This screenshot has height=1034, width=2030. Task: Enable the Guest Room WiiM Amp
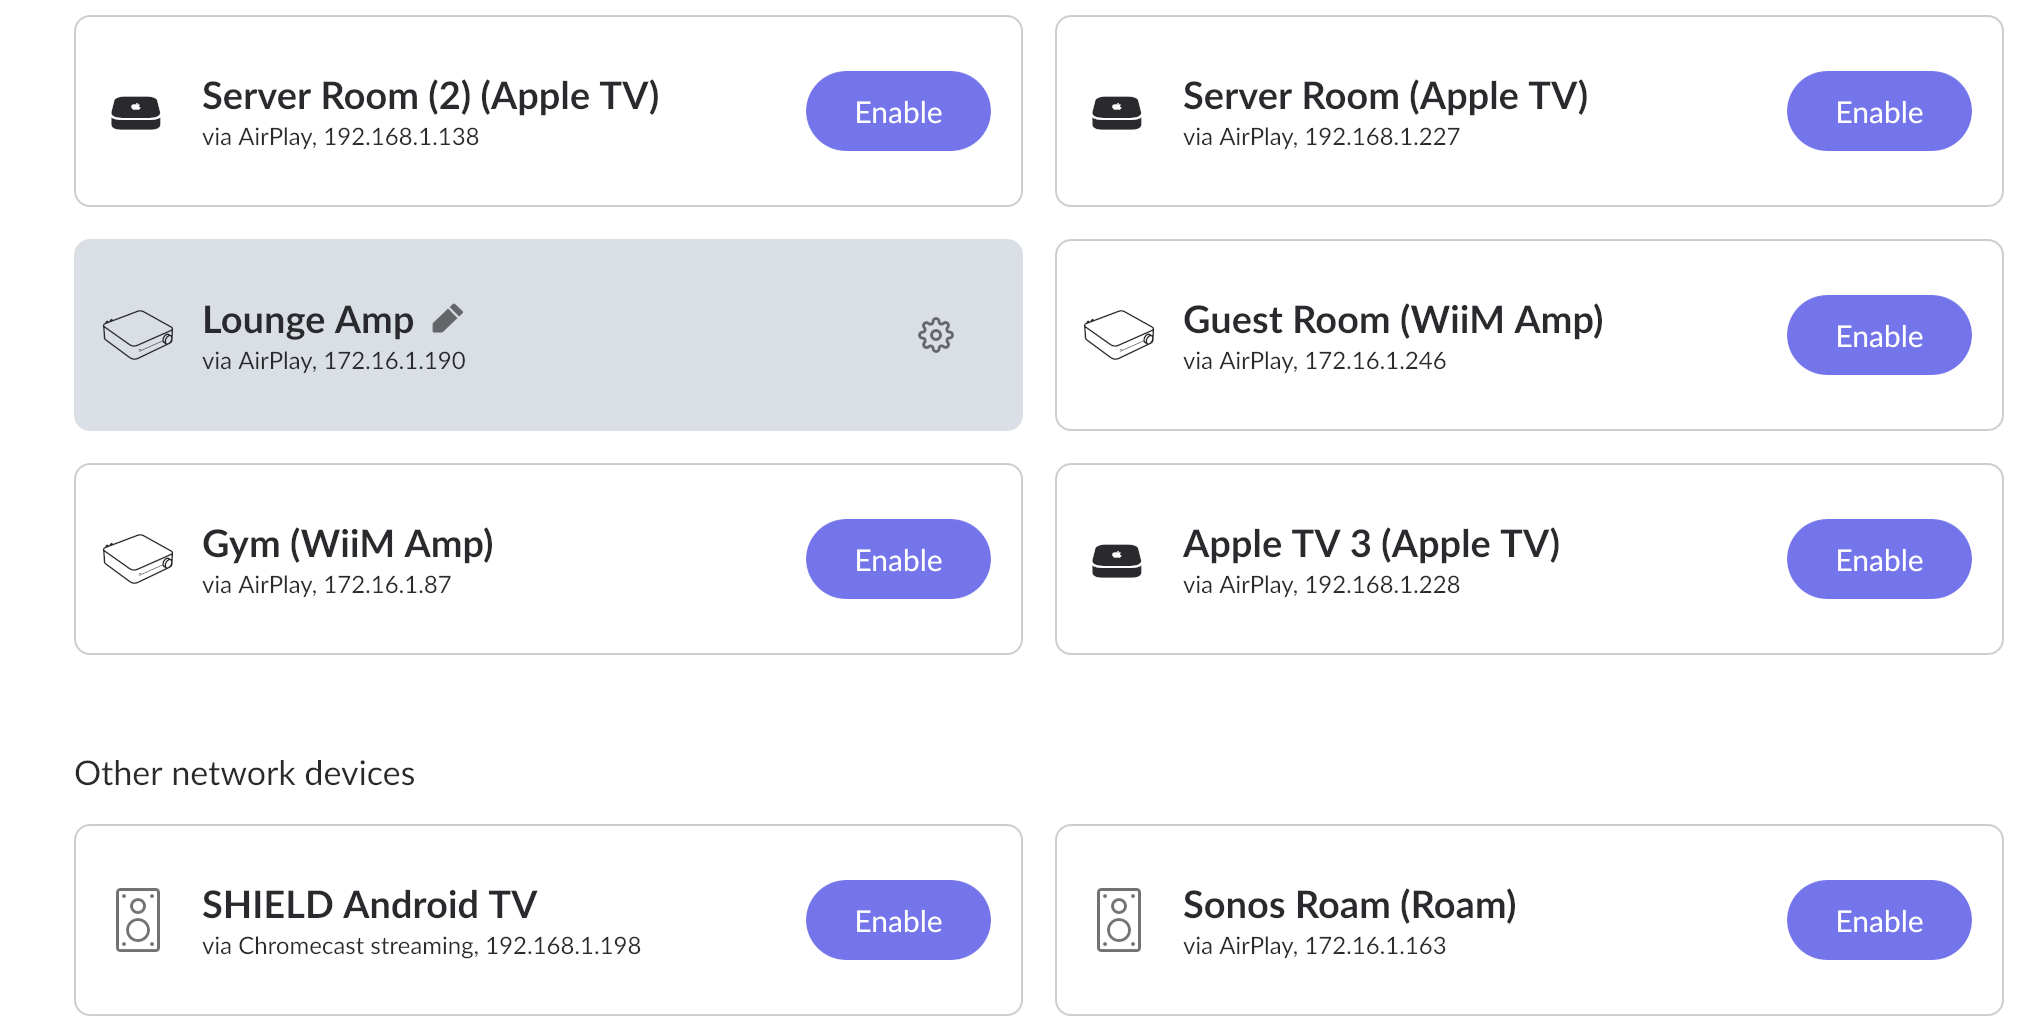1879,335
